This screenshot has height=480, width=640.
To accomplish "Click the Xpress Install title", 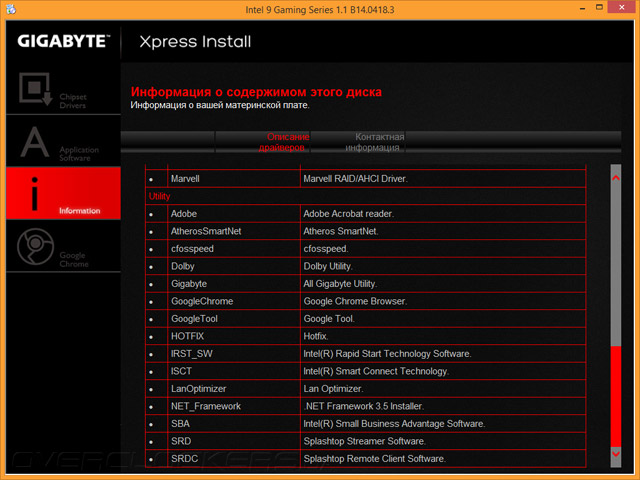I will tap(195, 42).
